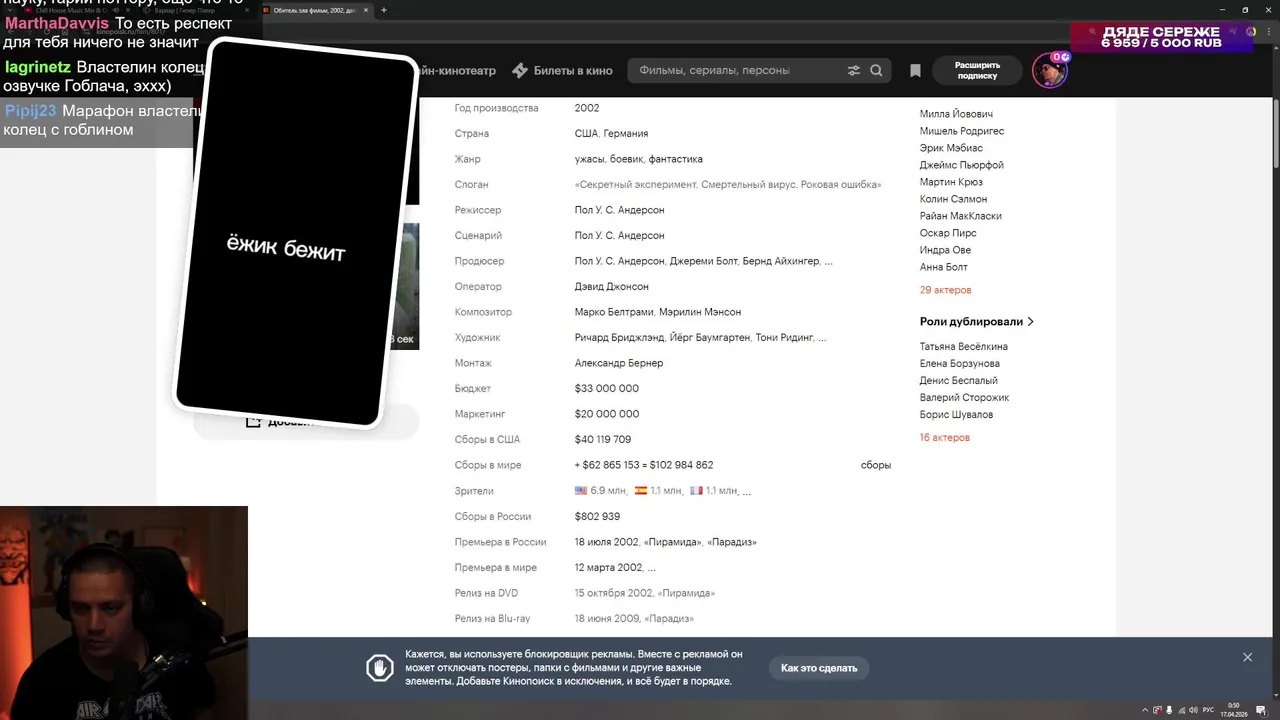Select the США country link

click(586, 134)
